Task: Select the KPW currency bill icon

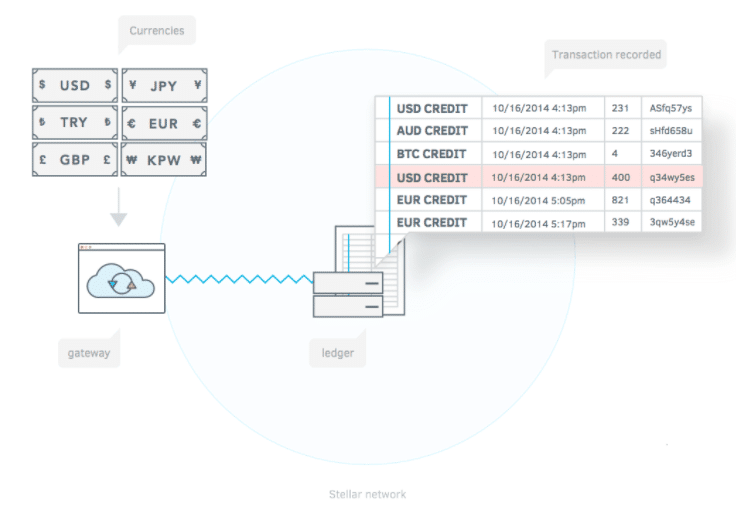Action: (x=163, y=159)
